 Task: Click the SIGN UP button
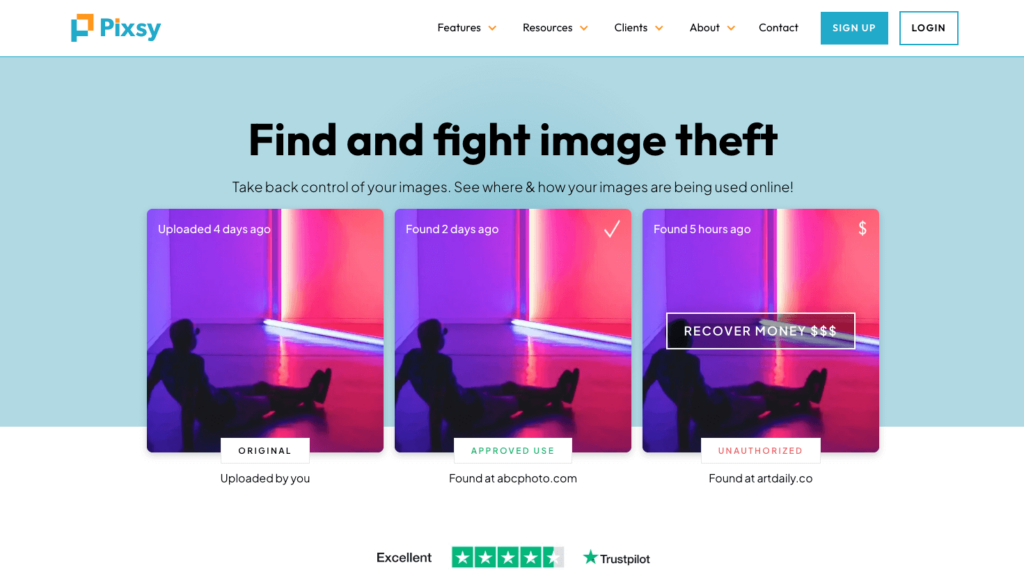(854, 28)
